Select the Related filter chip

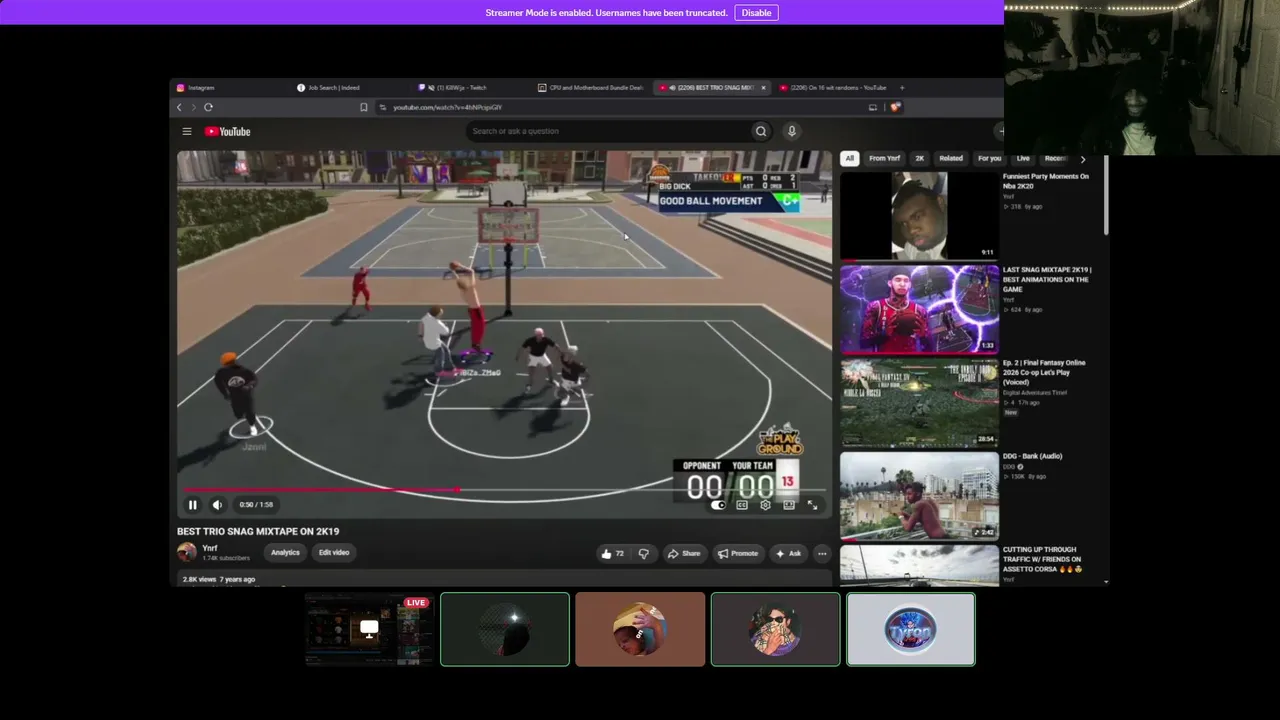[951, 158]
